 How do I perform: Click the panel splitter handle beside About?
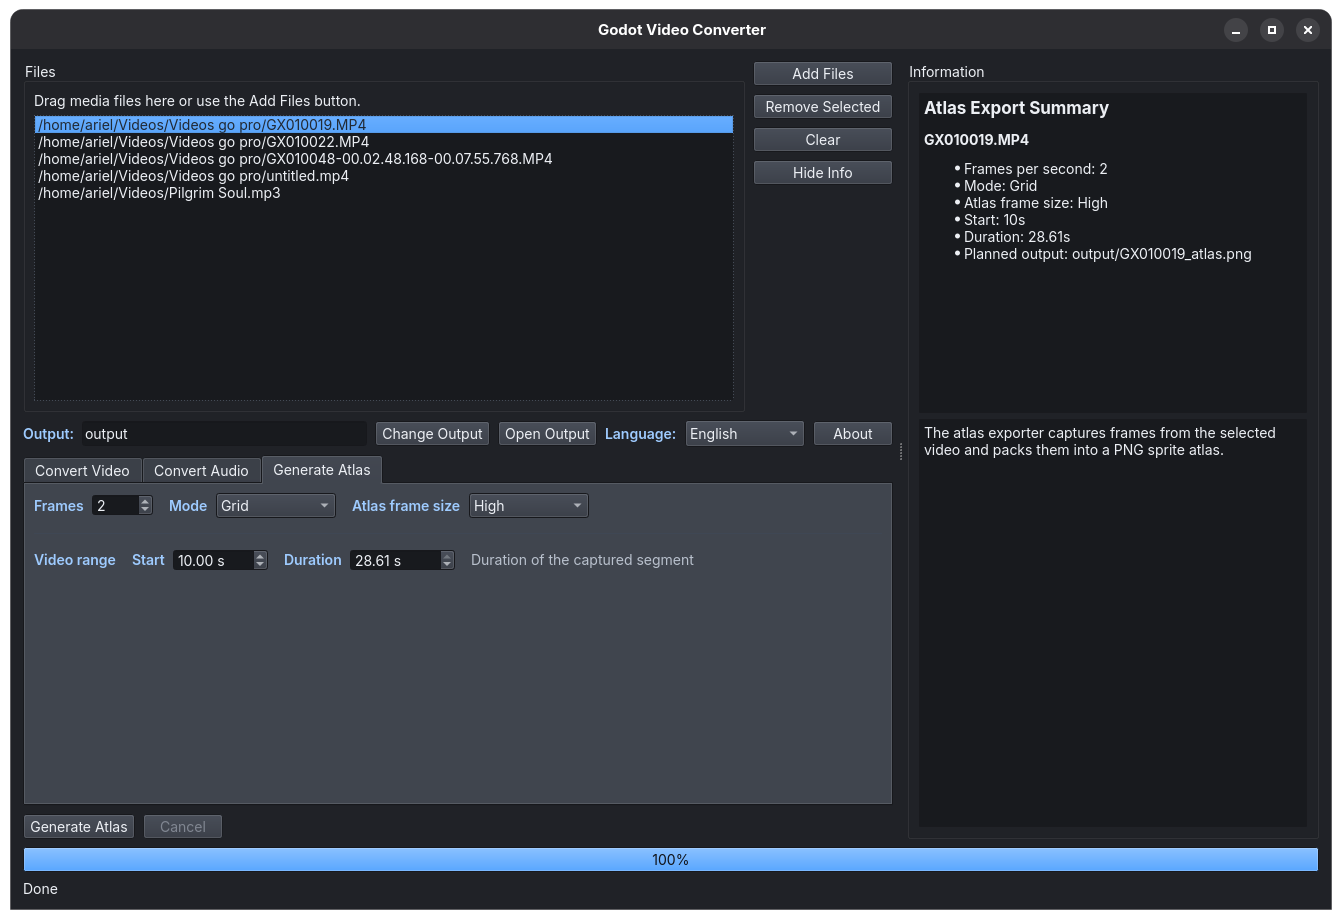coord(900,452)
